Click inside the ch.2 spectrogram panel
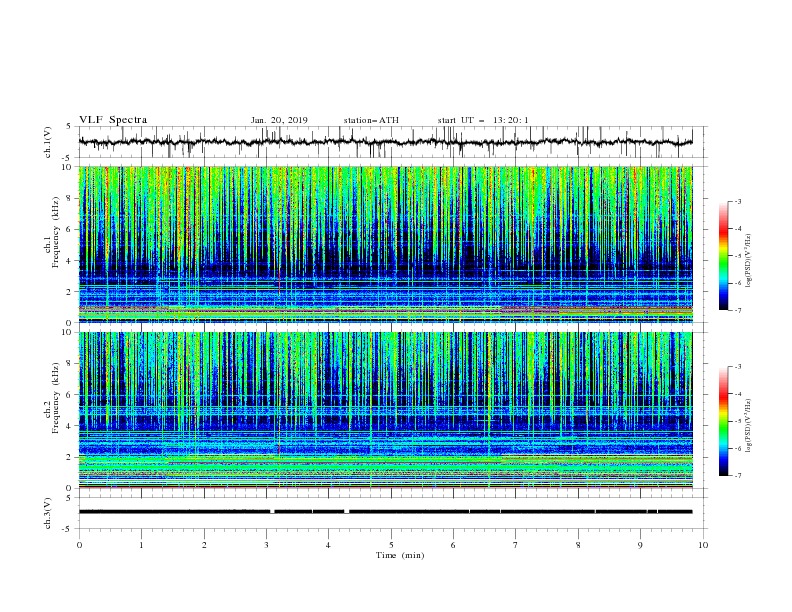Image resolution: width=792 pixels, height=612 pixels. click(x=385, y=410)
